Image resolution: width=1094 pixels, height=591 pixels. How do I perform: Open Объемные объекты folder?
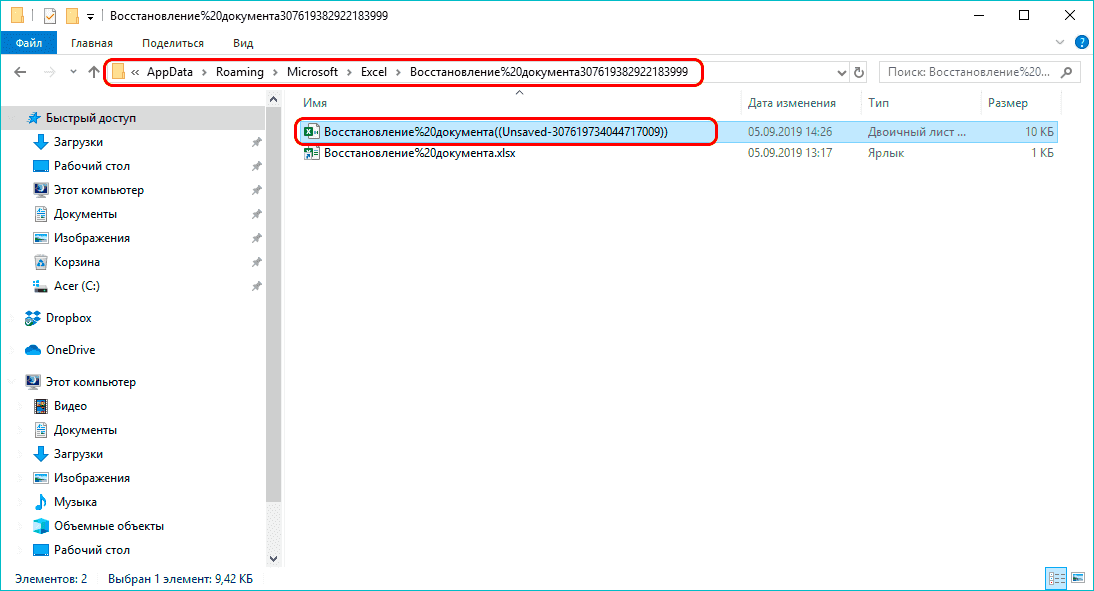[x=109, y=526]
